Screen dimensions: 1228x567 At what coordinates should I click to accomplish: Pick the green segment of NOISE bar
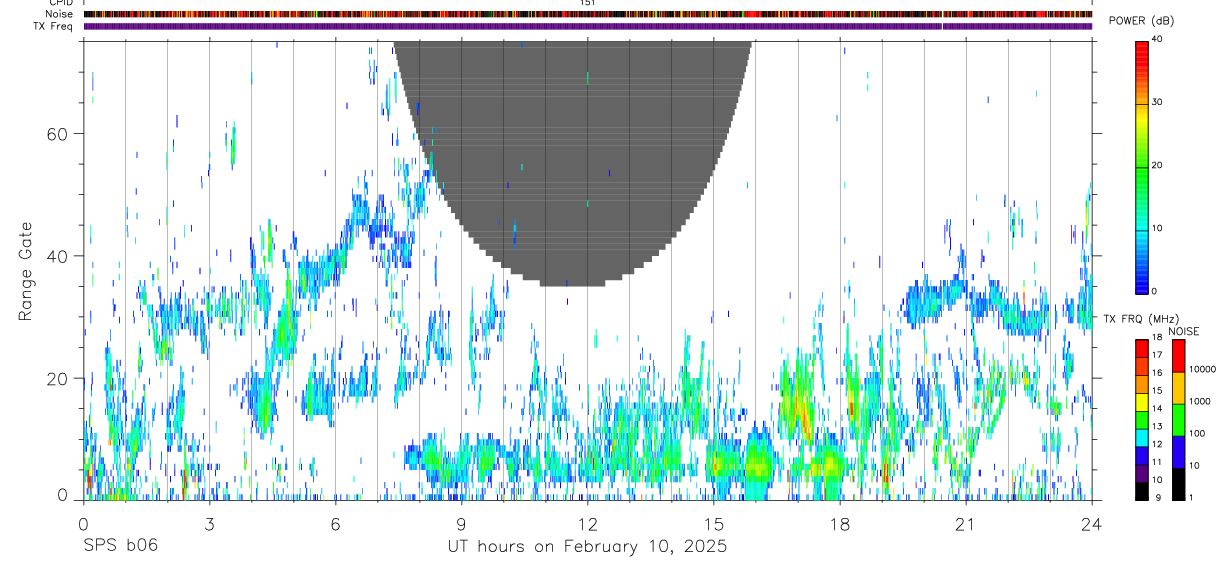pyautogui.click(x=1178, y=420)
